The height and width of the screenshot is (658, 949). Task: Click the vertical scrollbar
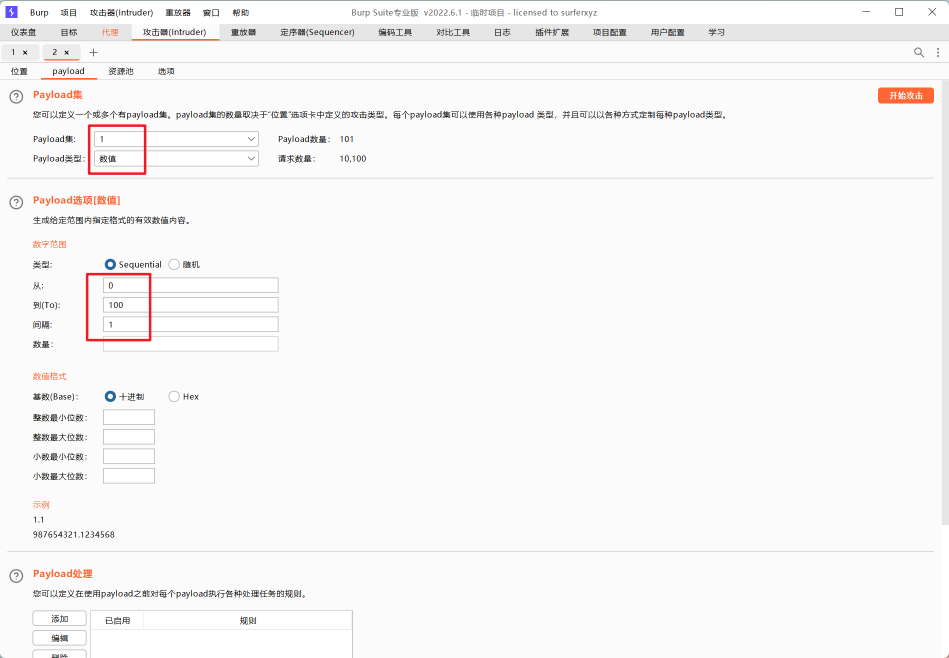945,303
